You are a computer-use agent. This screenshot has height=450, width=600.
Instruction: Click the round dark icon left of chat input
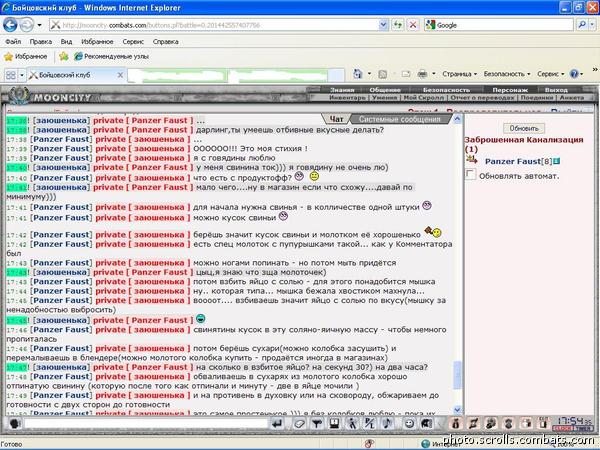[x=15, y=424]
